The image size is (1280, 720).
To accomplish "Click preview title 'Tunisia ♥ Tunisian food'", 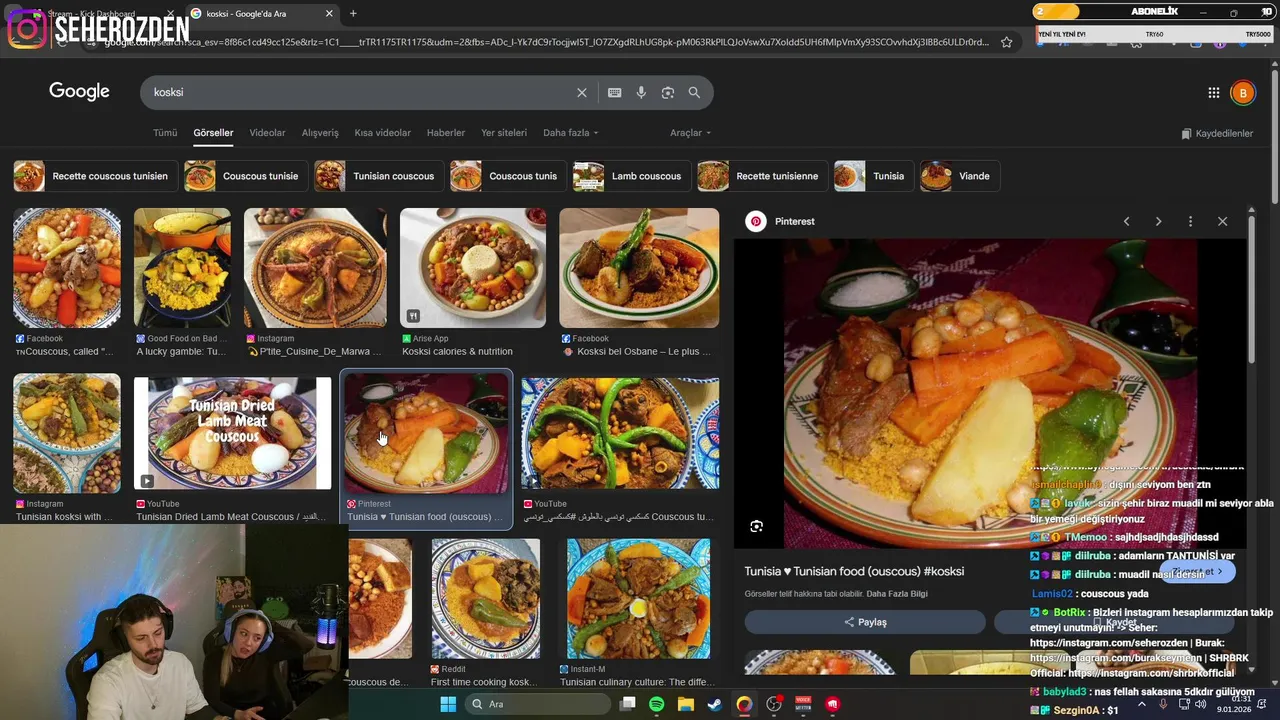I will click(x=854, y=571).
